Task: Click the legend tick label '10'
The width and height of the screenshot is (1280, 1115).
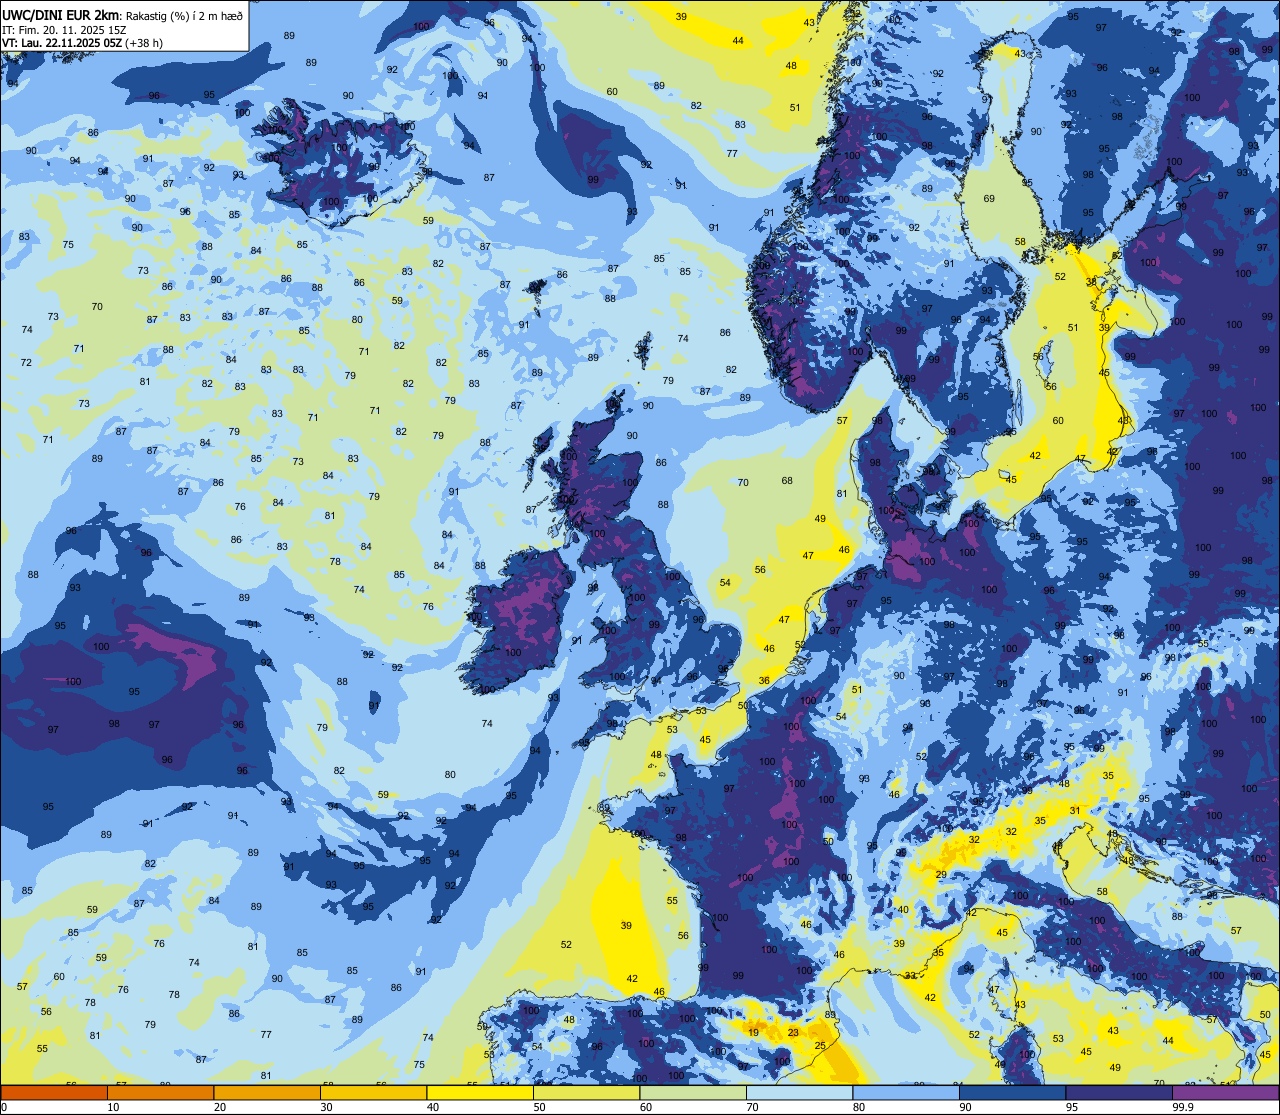Action: click(114, 1107)
